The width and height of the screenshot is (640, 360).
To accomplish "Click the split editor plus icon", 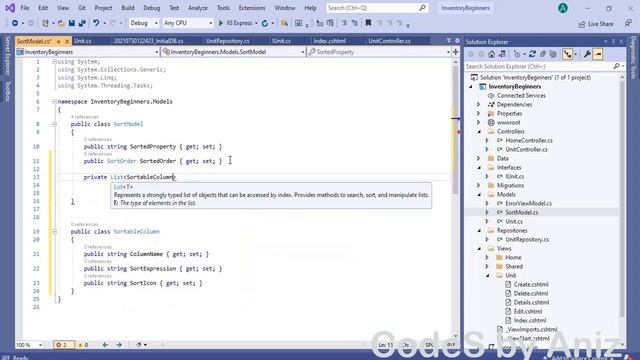I will pos(456,52).
